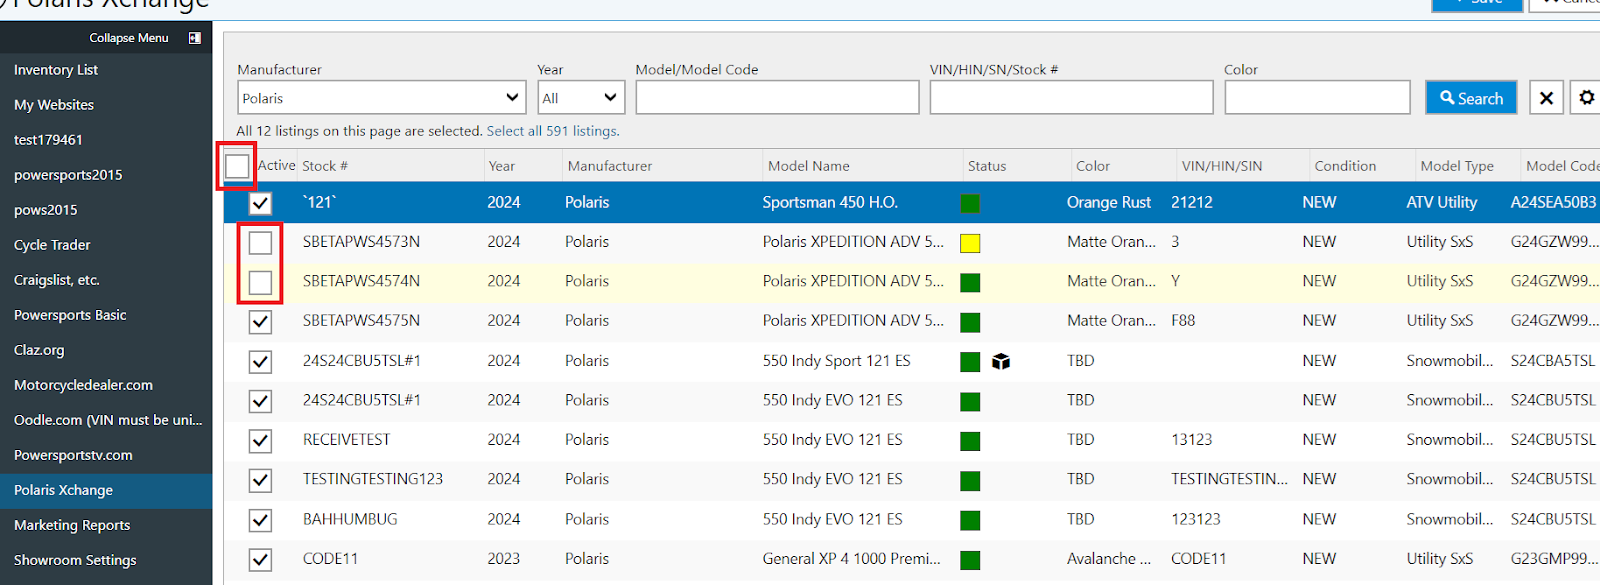
Task: Sort by the Color column header
Action: pos(1093,166)
